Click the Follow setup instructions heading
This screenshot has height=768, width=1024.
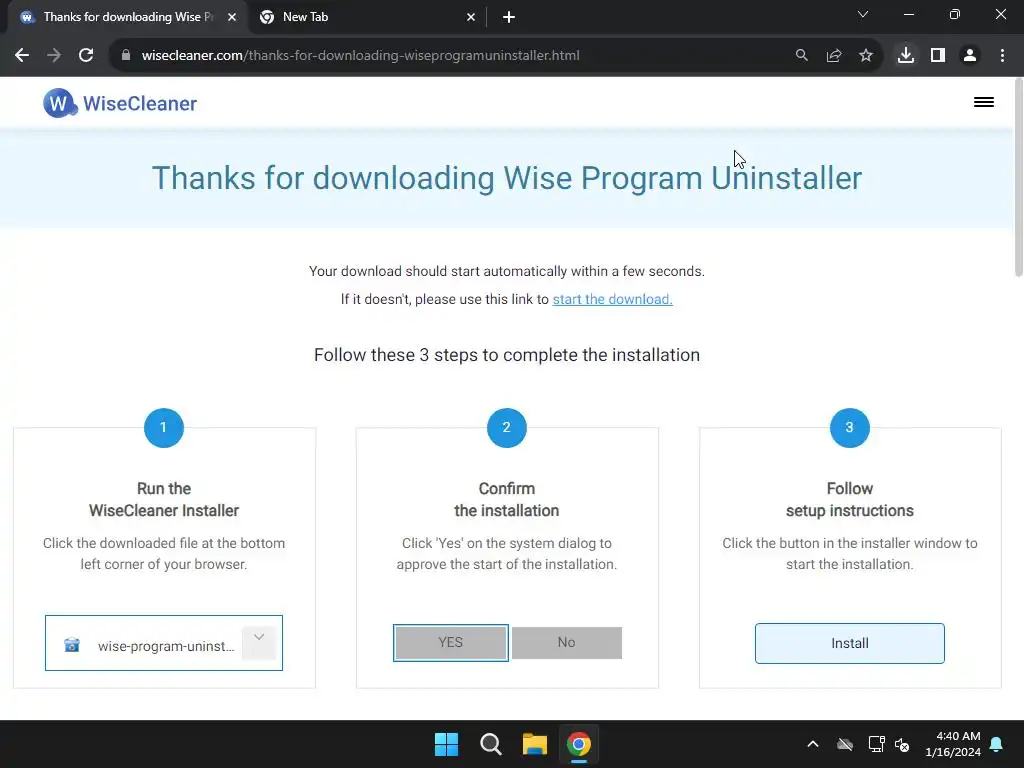coord(850,500)
